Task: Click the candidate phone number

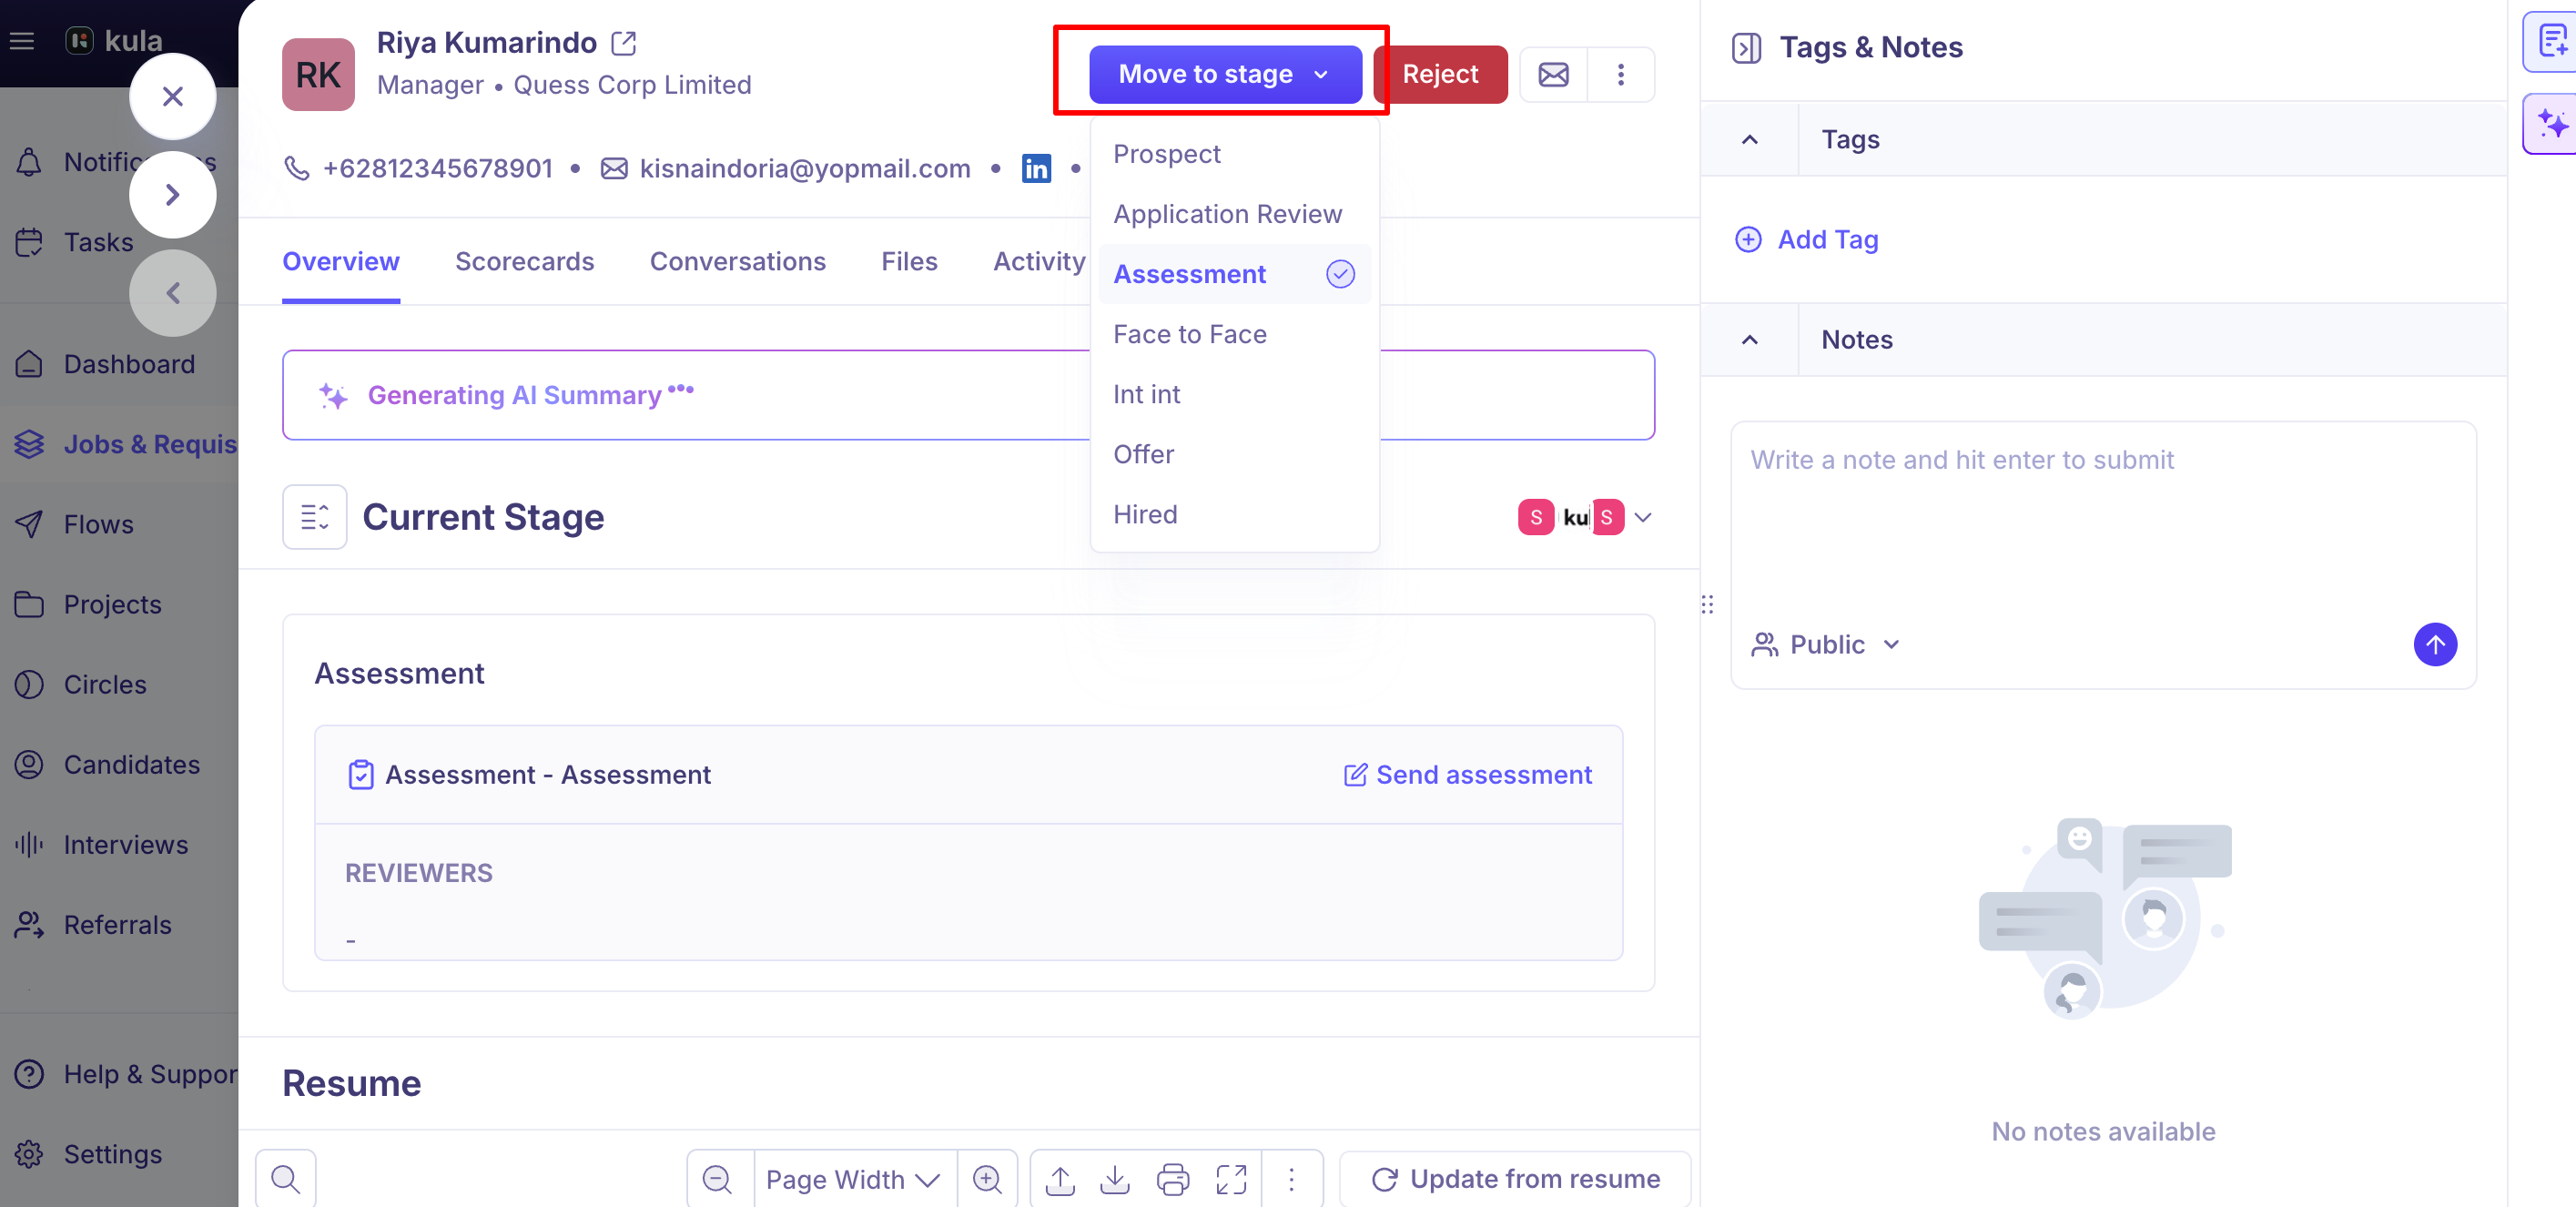Action: click(437, 168)
